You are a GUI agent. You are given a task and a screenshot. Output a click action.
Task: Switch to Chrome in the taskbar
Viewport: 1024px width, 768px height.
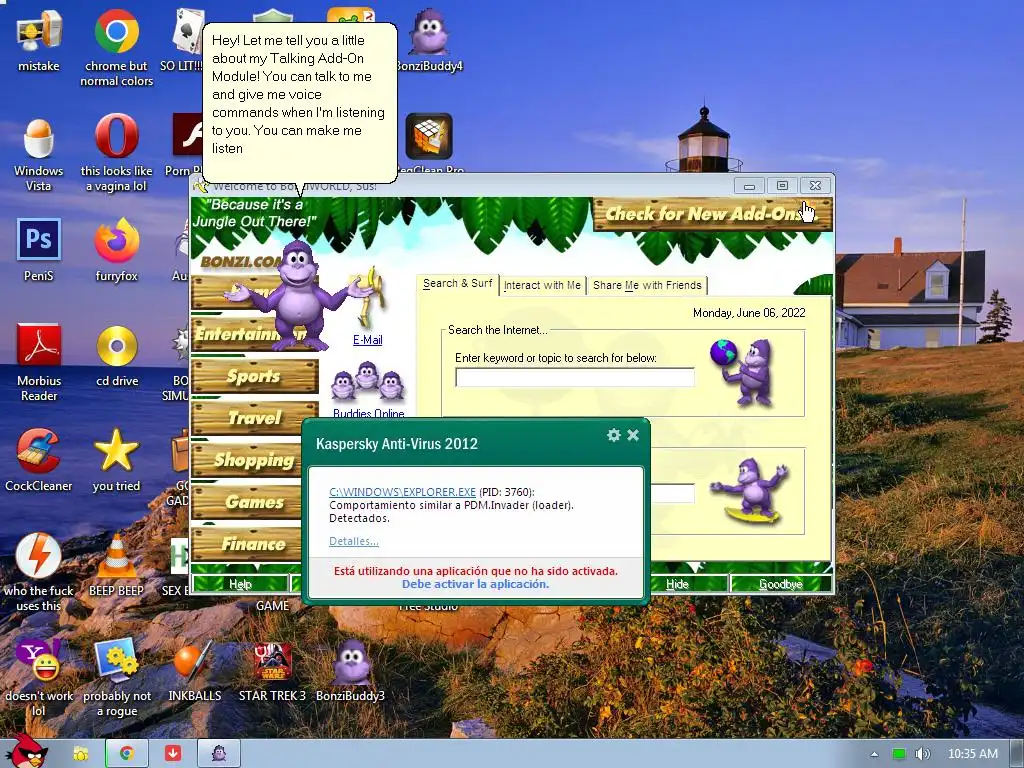point(127,754)
